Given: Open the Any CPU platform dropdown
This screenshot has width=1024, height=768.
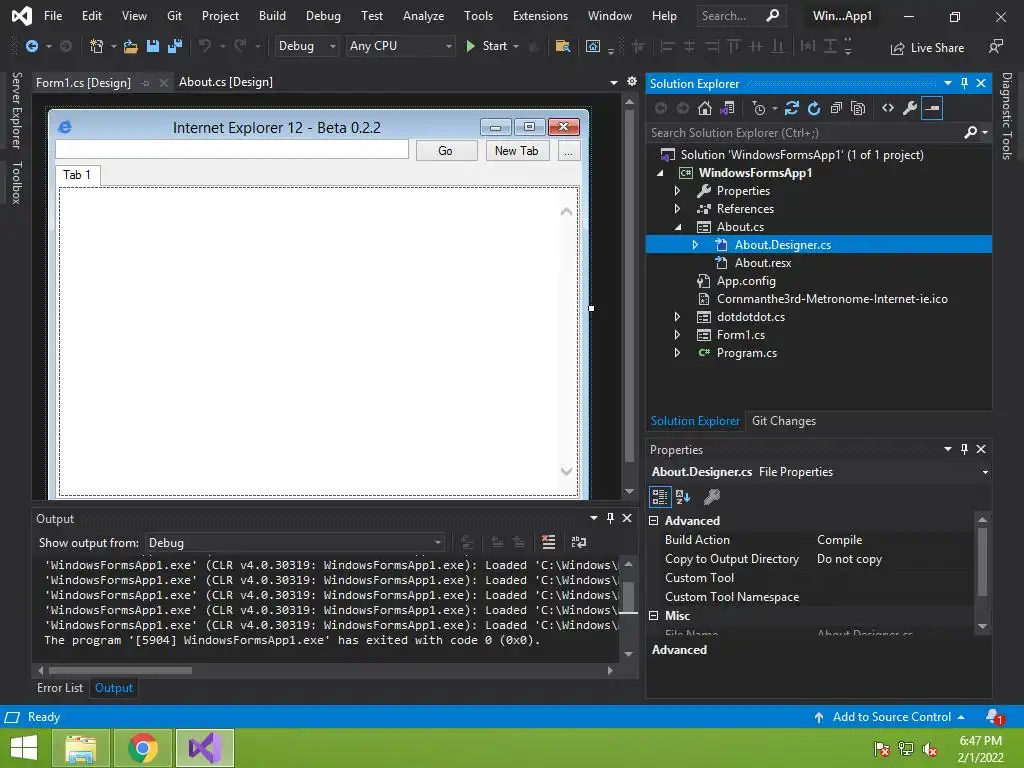Looking at the screenshot, I should pos(400,46).
